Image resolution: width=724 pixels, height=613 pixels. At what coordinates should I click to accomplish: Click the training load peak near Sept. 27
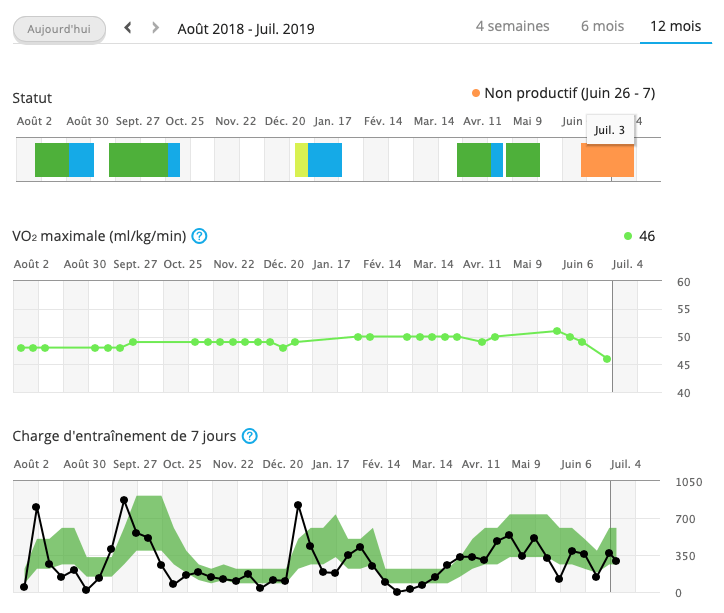tap(124, 500)
